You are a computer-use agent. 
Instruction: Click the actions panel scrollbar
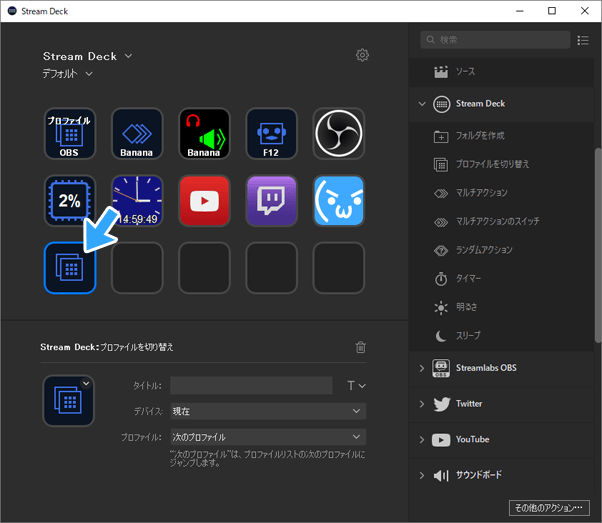coord(598,245)
